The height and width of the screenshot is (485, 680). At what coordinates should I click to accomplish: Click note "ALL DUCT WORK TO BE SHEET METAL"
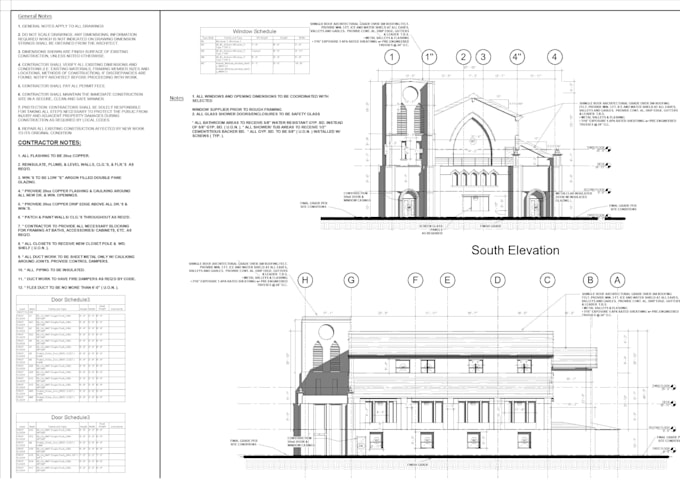(x=76, y=259)
